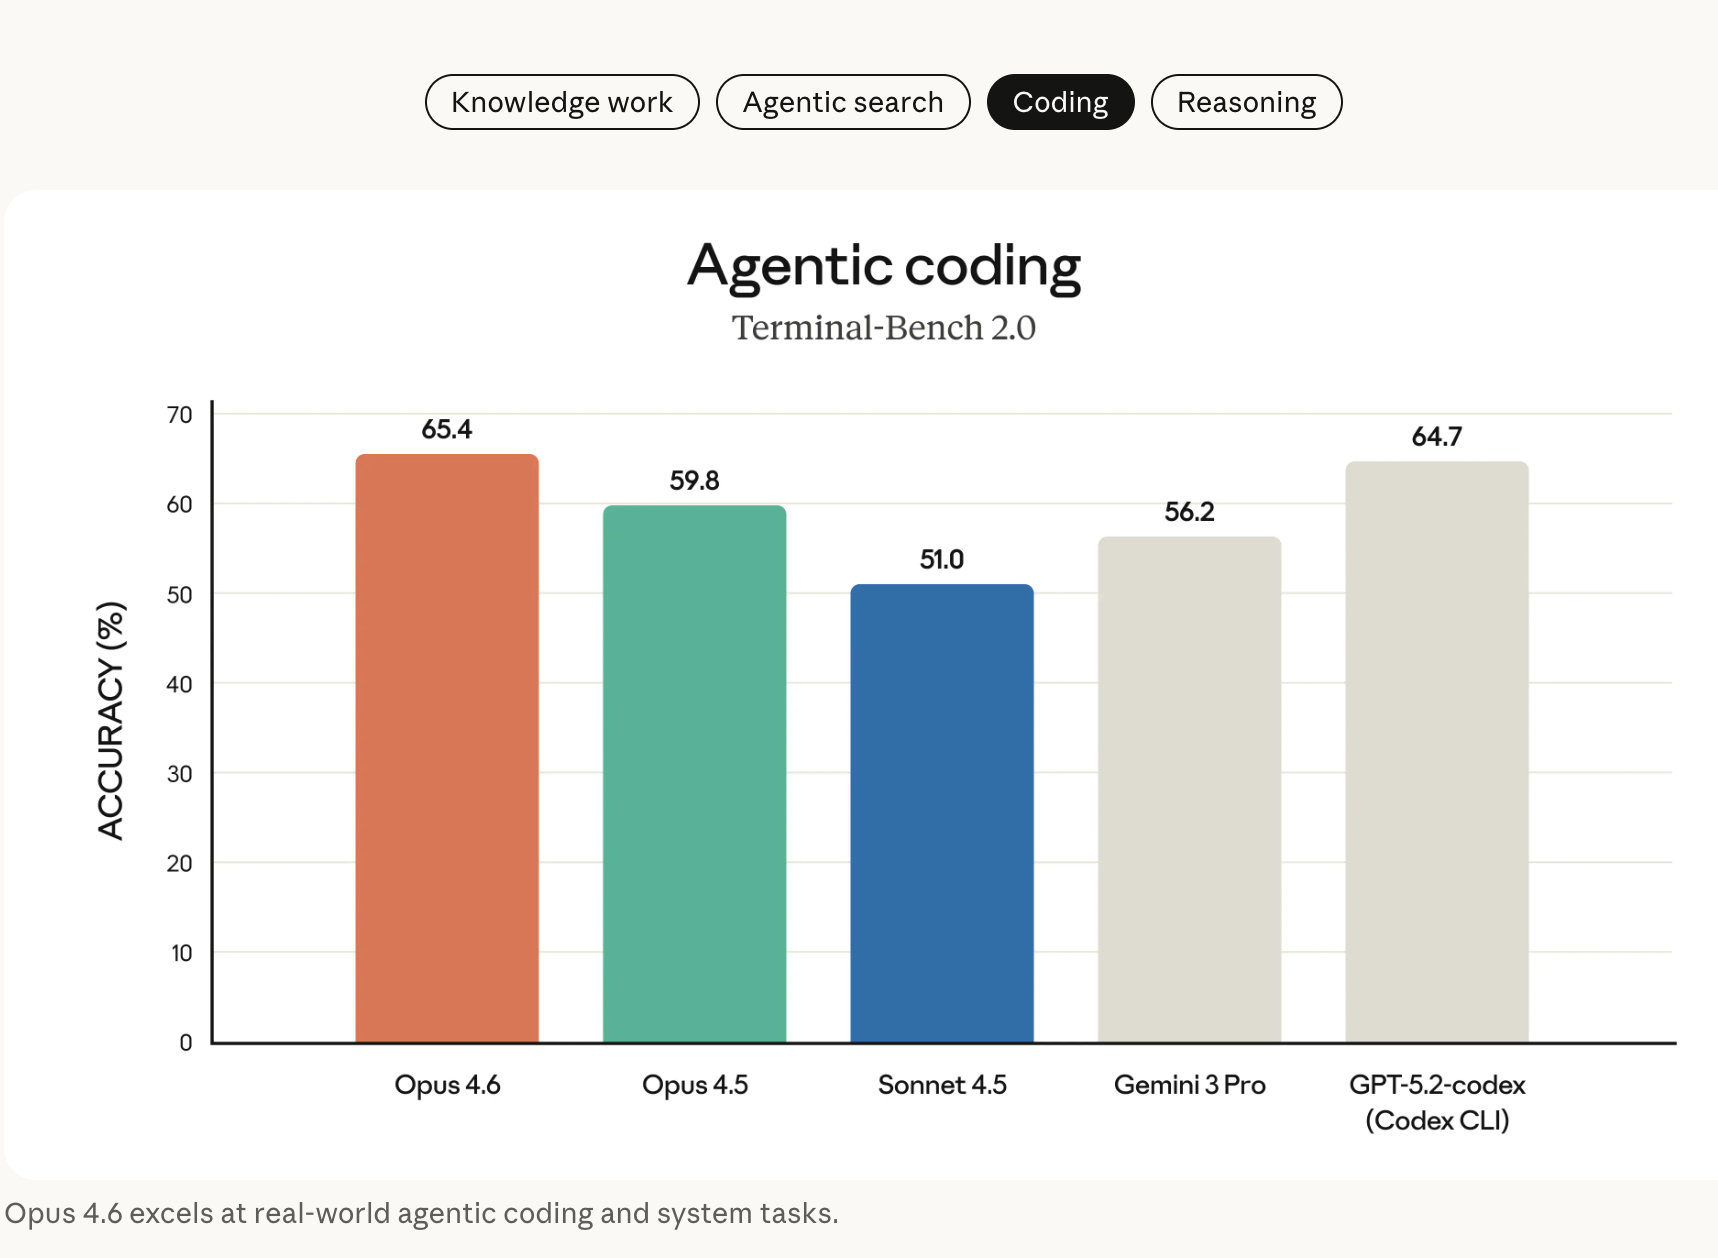
Task: Select the Coding tab
Action: pos(1060,102)
